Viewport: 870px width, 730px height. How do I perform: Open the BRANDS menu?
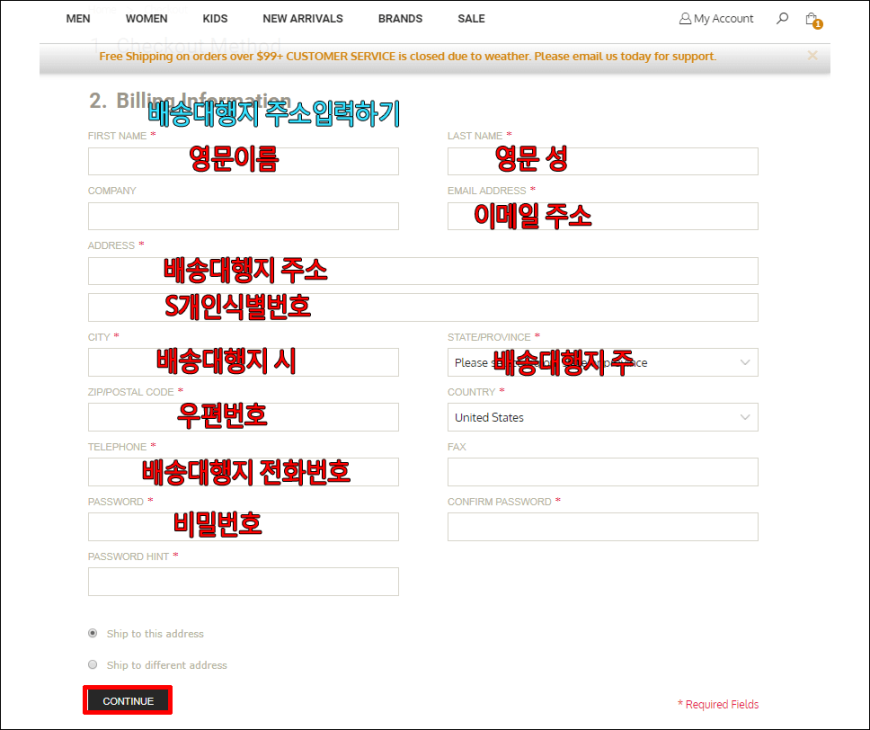(400, 19)
